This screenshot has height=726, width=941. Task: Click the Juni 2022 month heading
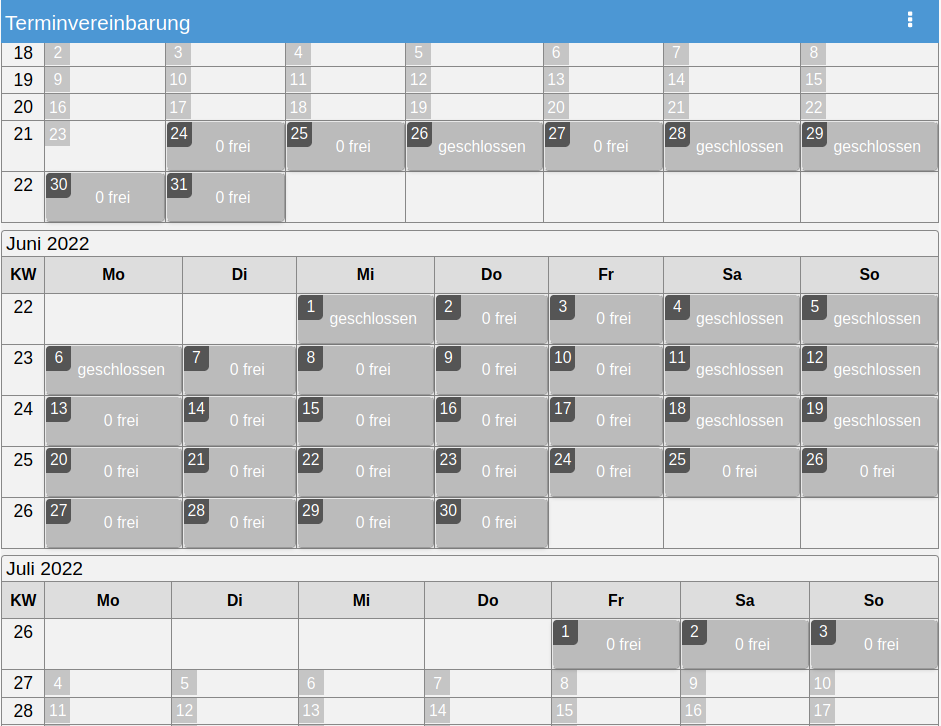point(48,244)
